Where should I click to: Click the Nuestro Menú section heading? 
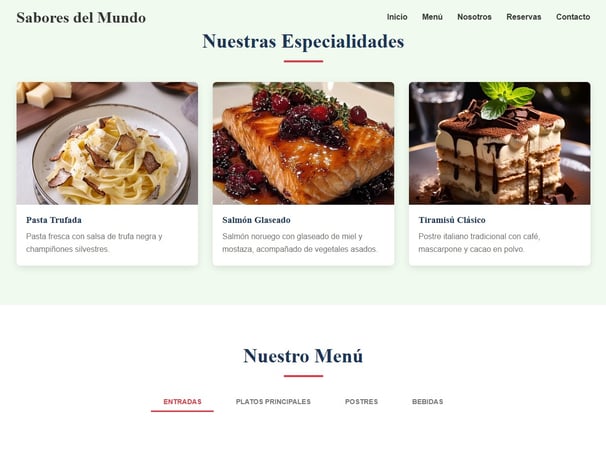303,356
